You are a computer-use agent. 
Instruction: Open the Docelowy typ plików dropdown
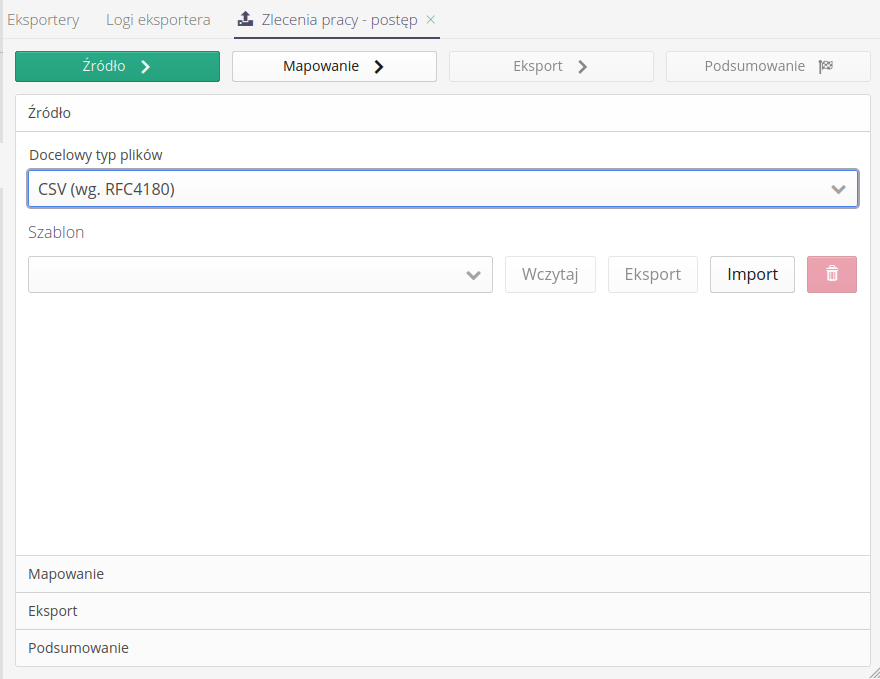coord(442,189)
